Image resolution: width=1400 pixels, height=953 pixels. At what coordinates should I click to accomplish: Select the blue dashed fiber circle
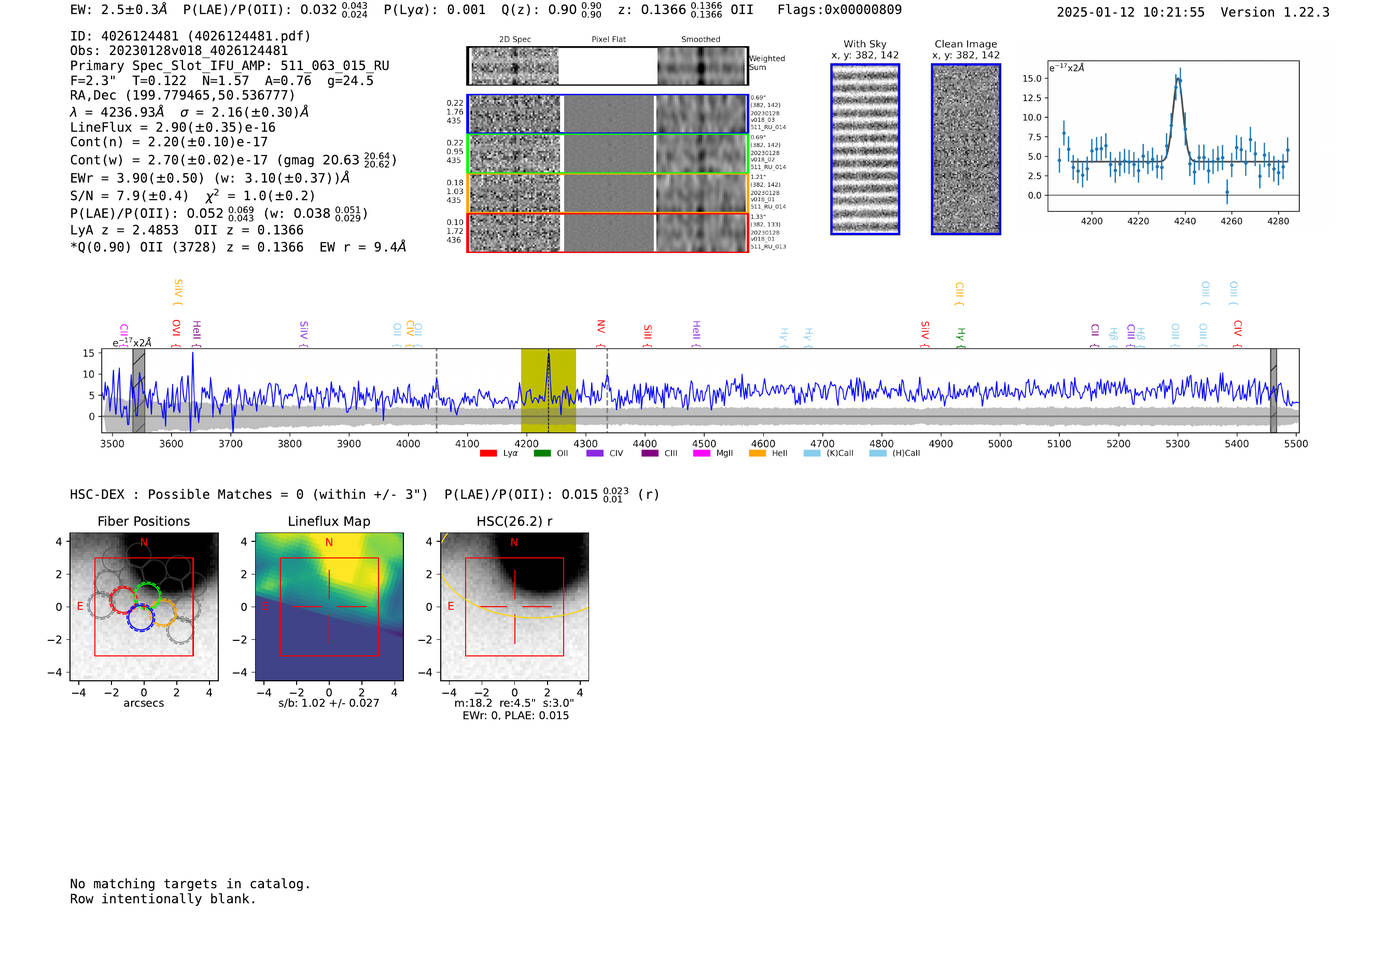pos(140,617)
